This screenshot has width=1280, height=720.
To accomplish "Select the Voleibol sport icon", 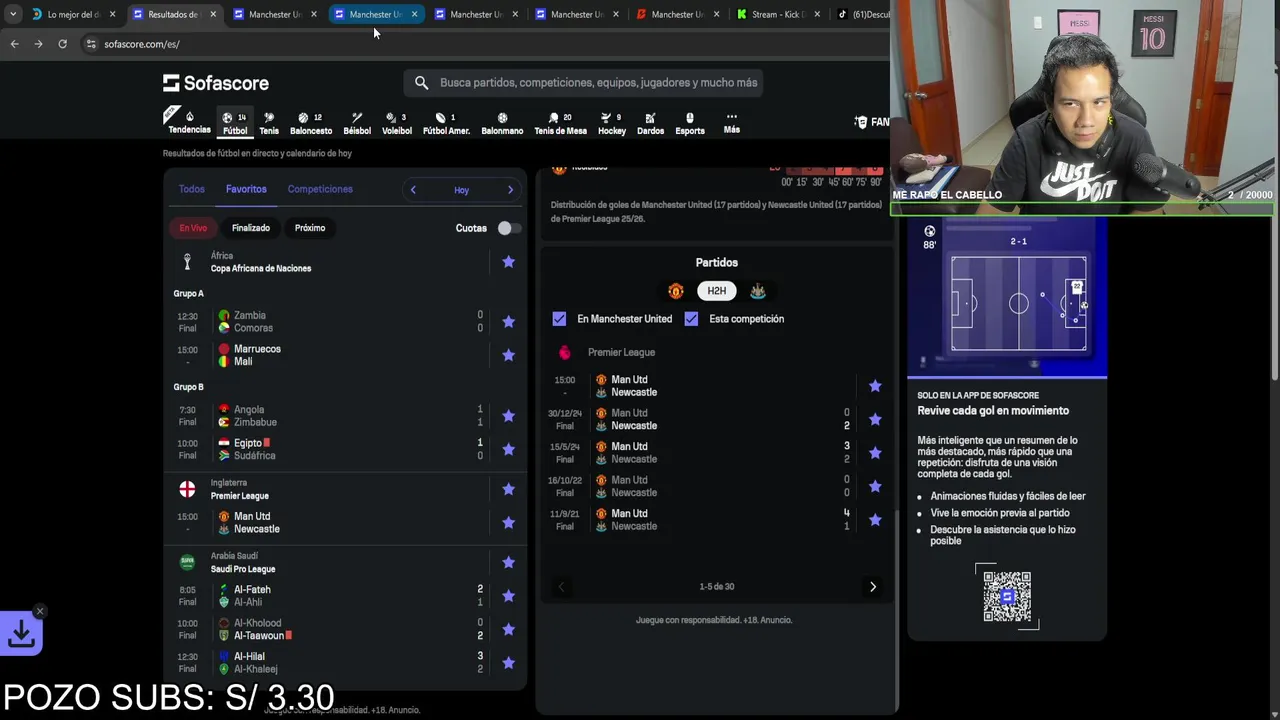I will click(x=397, y=122).
